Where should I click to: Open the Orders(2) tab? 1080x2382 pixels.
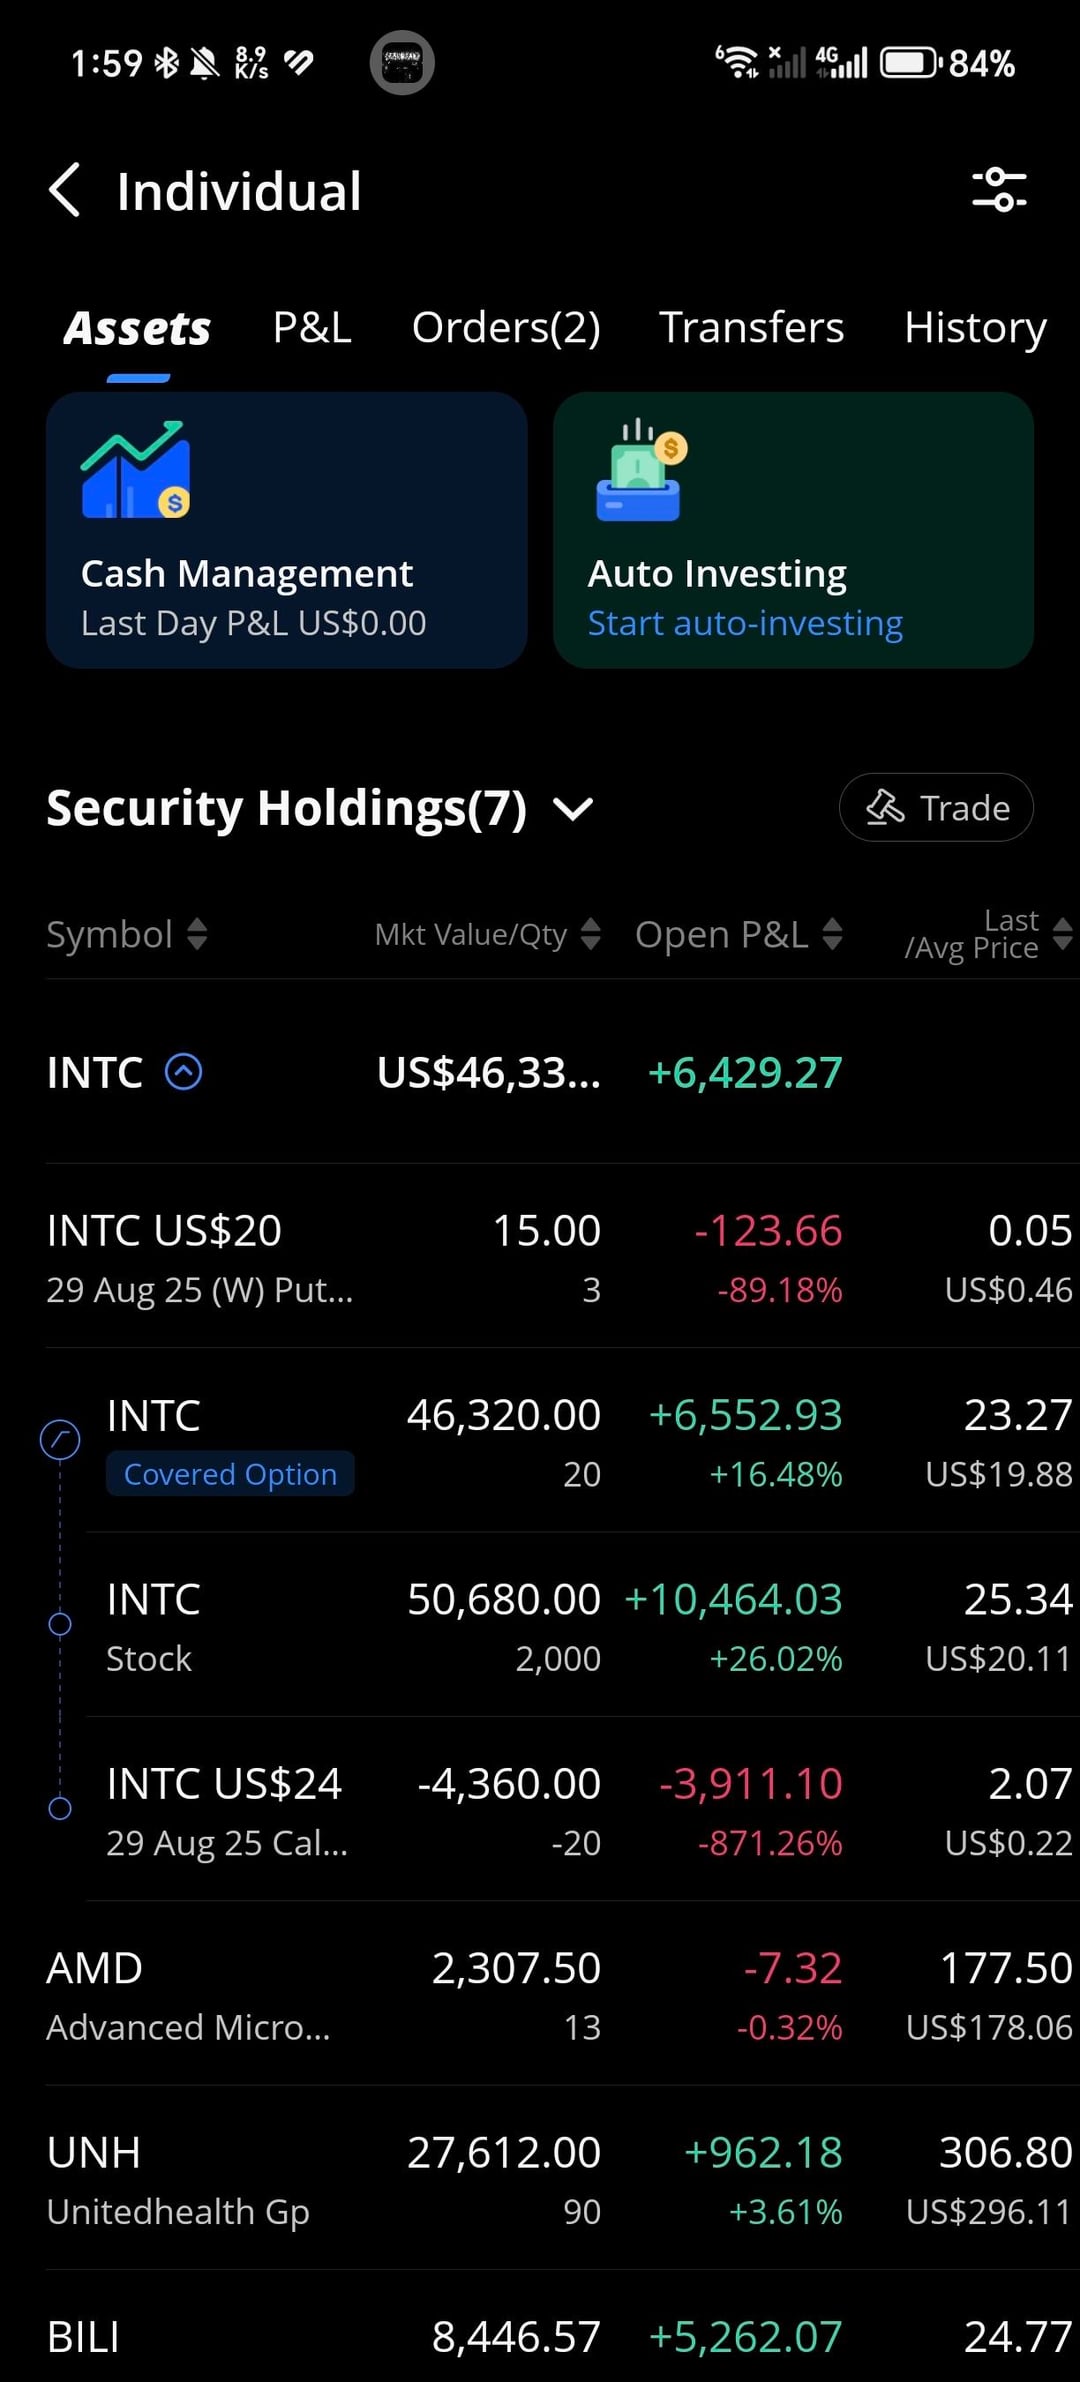[506, 327]
